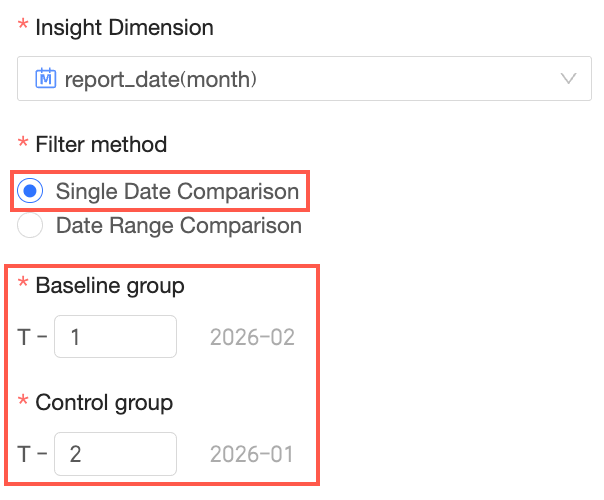This screenshot has width=604, height=500.
Task: Select the Single Date Comparison radio button
Action: (31, 191)
